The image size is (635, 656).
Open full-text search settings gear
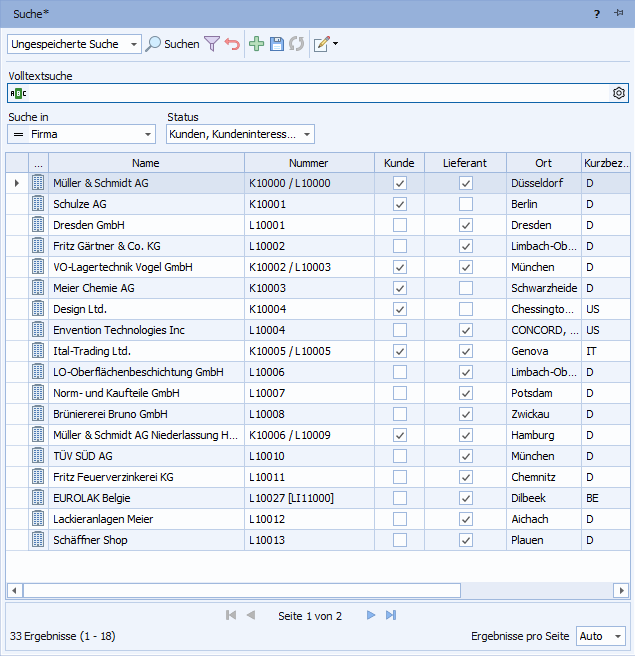coord(619,93)
